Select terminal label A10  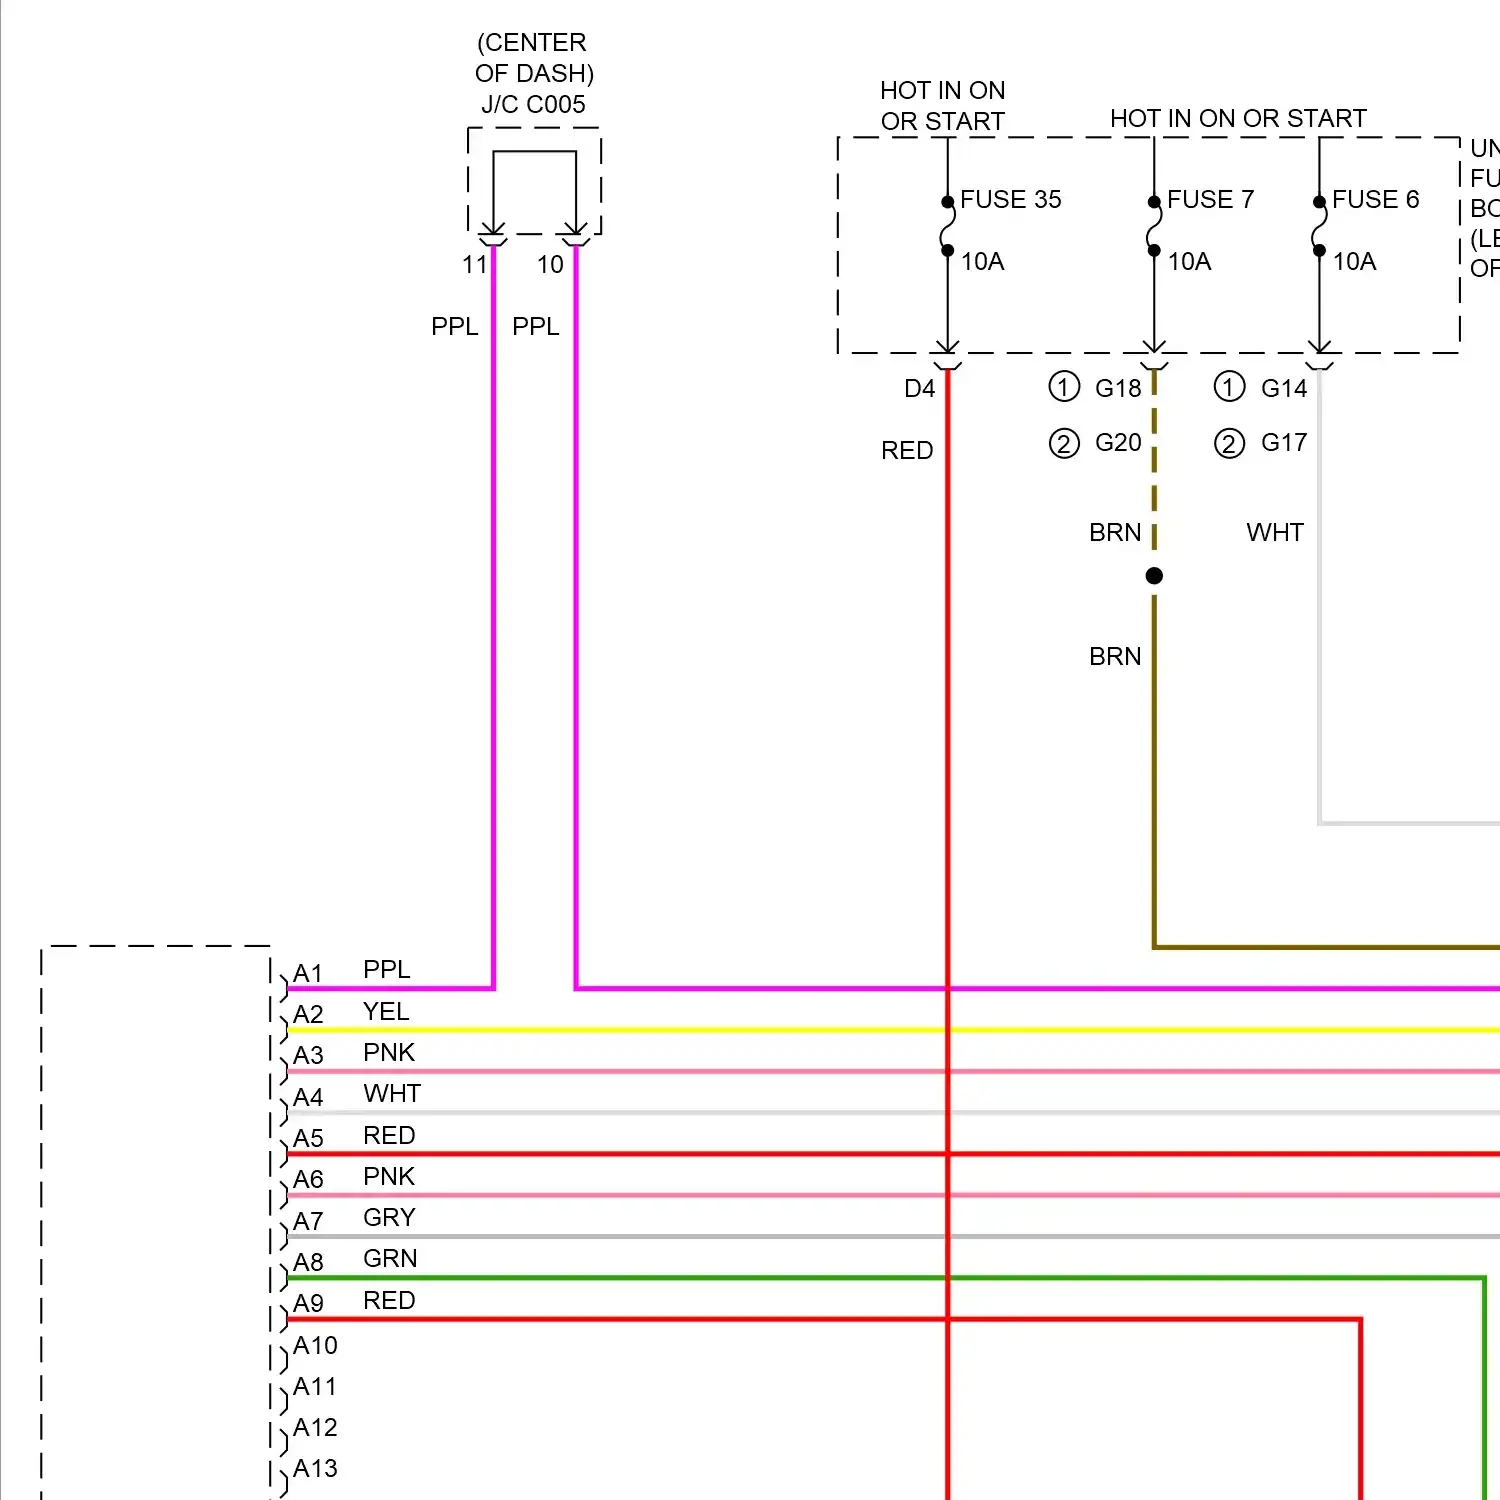[315, 1346]
